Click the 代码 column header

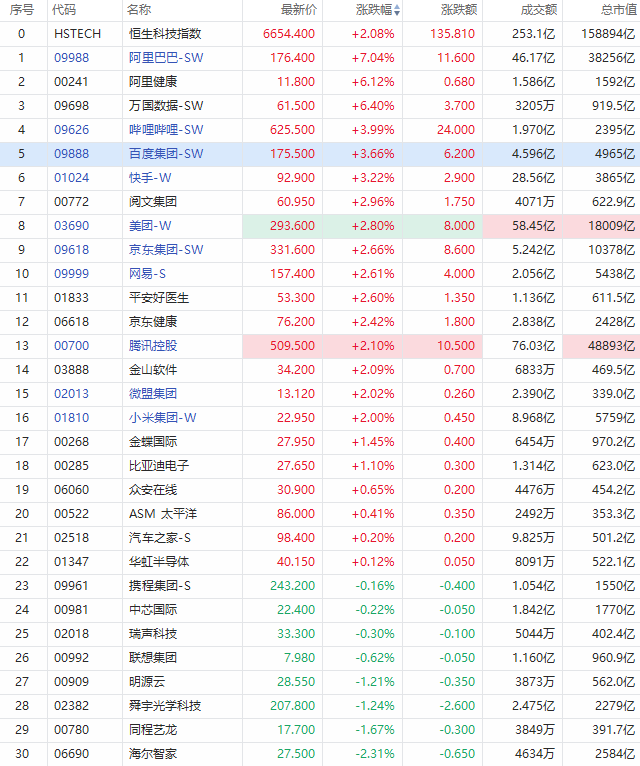coord(64,10)
